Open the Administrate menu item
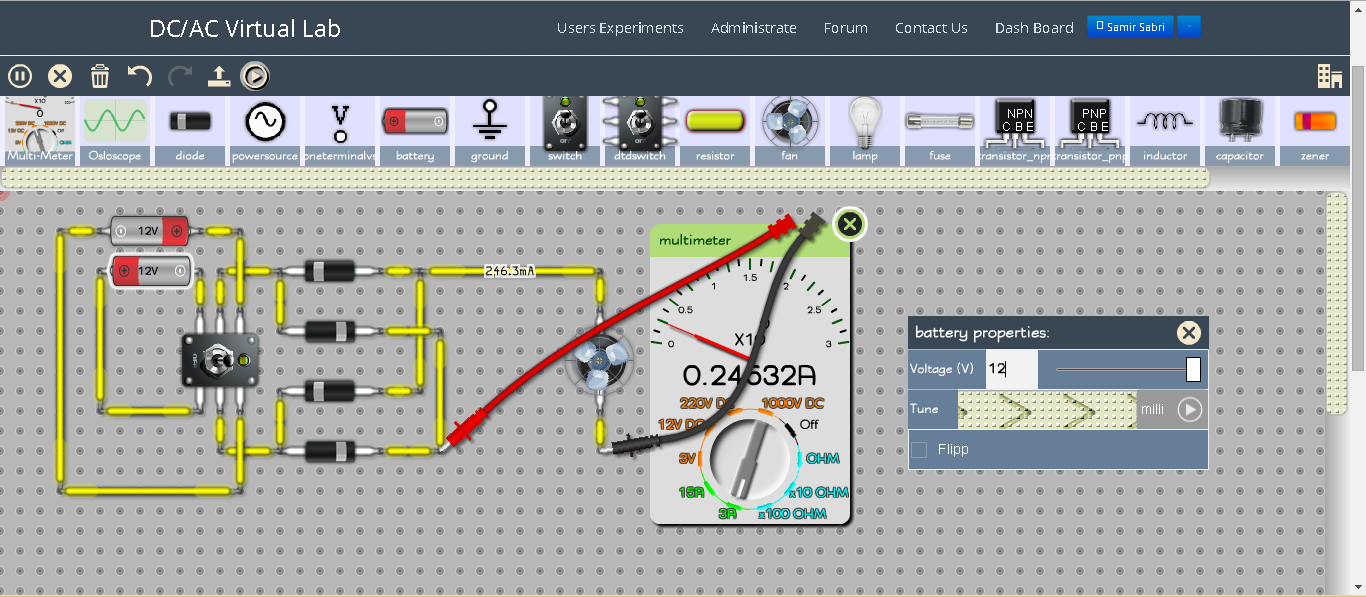The height and width of the screenshot is (597, 1366). click(x=754, y=28)
